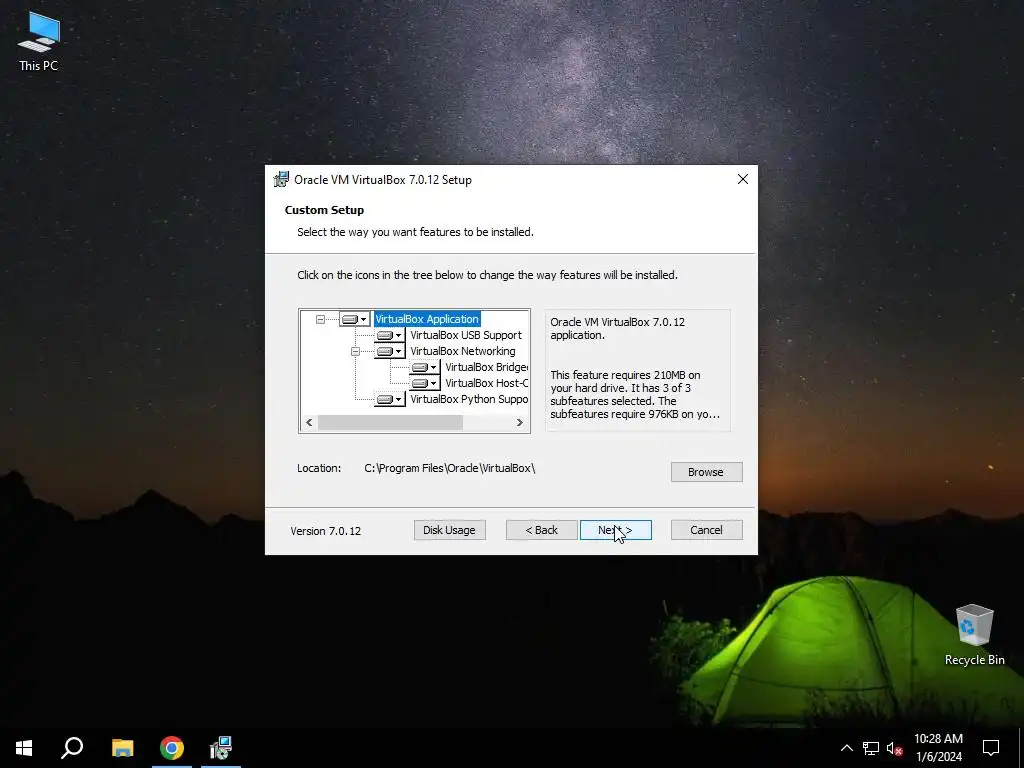Select the VirtualBox Python Support tree item
The width and height of the screenshot is (1024, 768).
[x=469, y=399]
